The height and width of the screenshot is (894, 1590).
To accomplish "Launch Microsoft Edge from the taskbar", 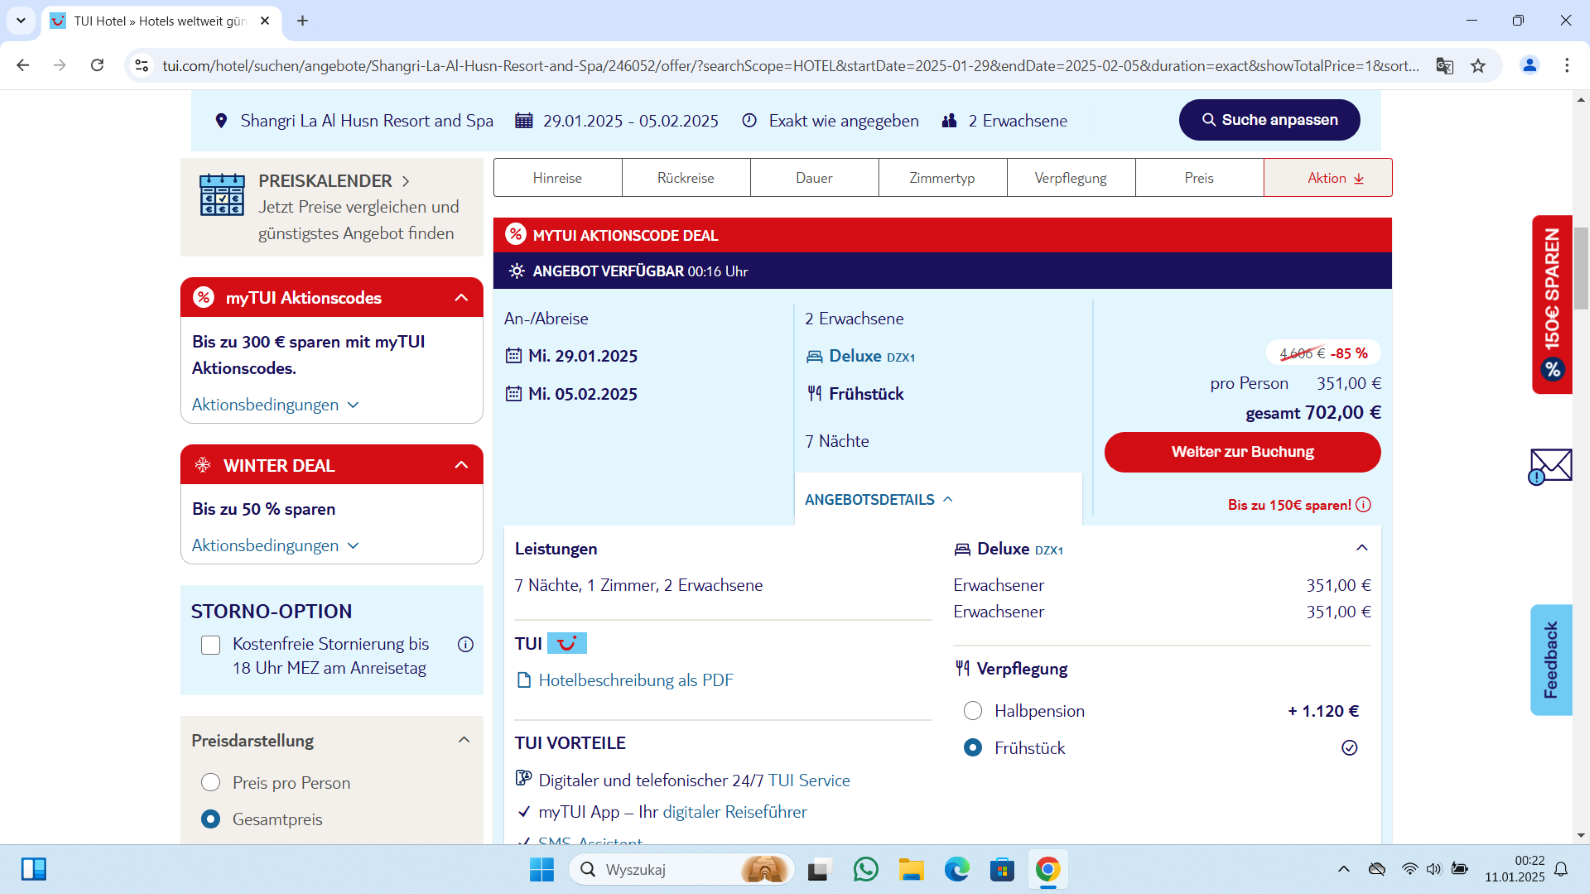I will click(x=957, y=870).
